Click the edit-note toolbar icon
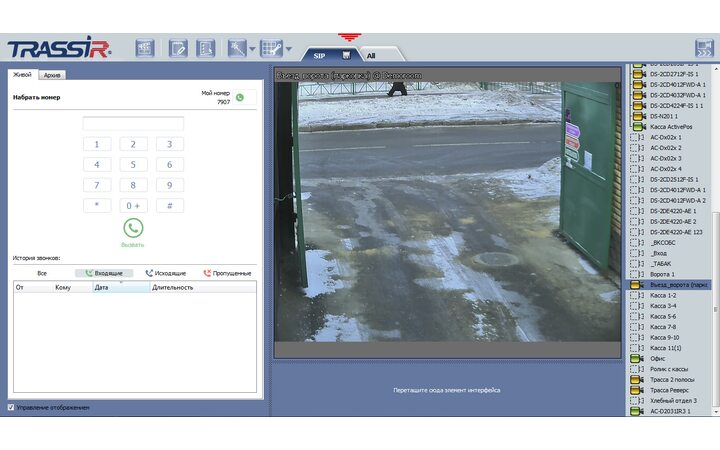The height and width of the screenshot is (450, 720). pos(178,48)
